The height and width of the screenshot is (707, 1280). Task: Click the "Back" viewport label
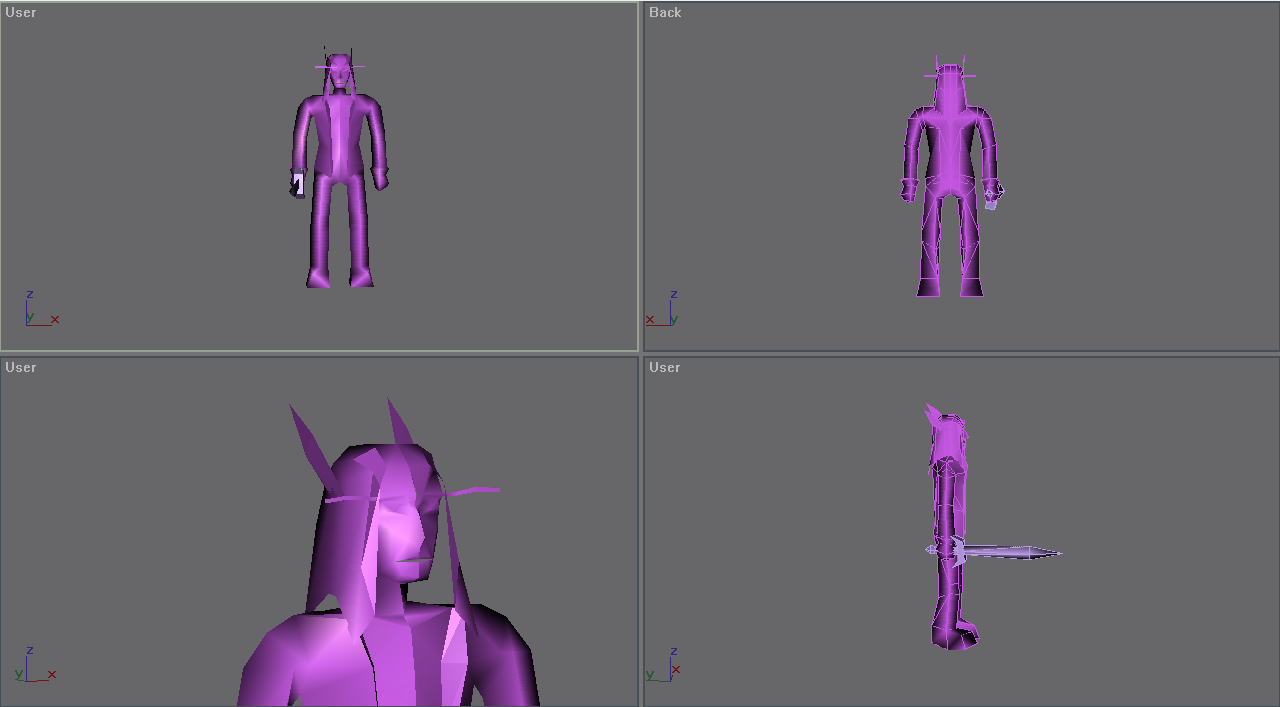[665, 13]
